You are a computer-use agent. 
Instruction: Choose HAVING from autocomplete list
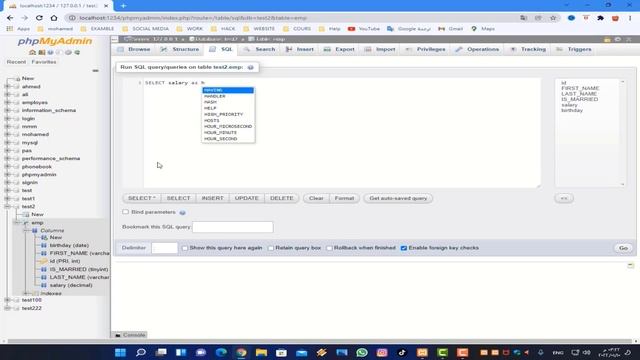tap(228, 90)
